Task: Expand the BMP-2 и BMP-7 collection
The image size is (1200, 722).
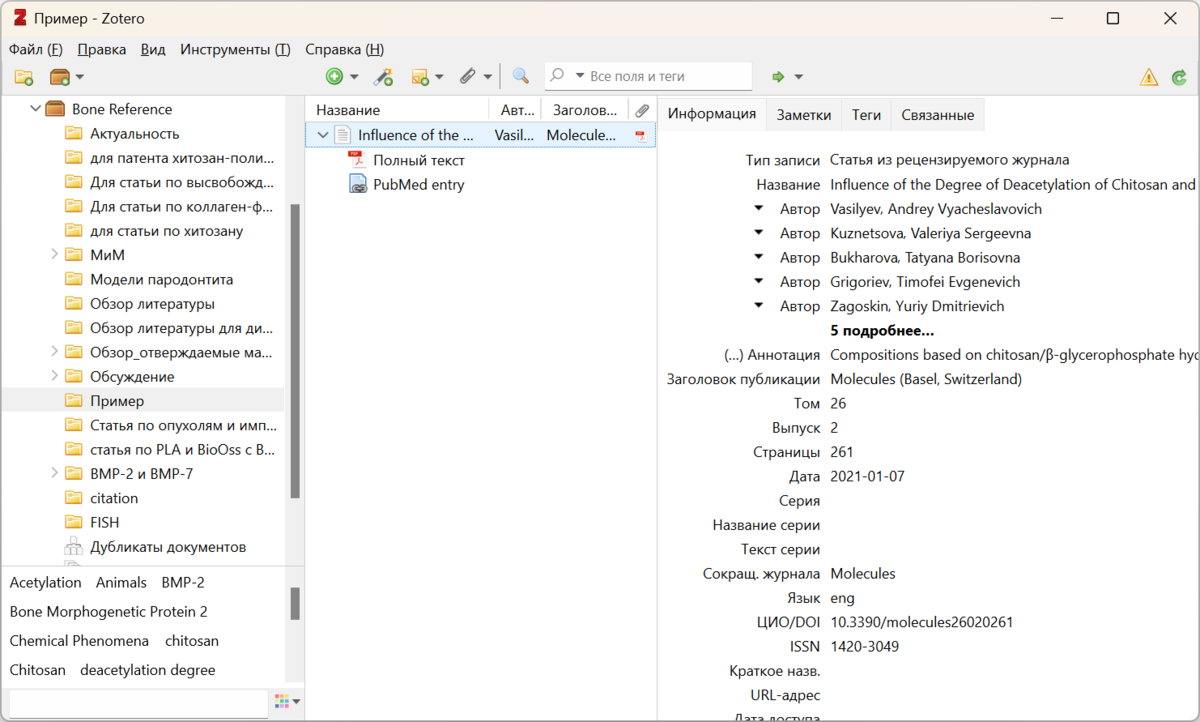Action: tap(54, 473)
